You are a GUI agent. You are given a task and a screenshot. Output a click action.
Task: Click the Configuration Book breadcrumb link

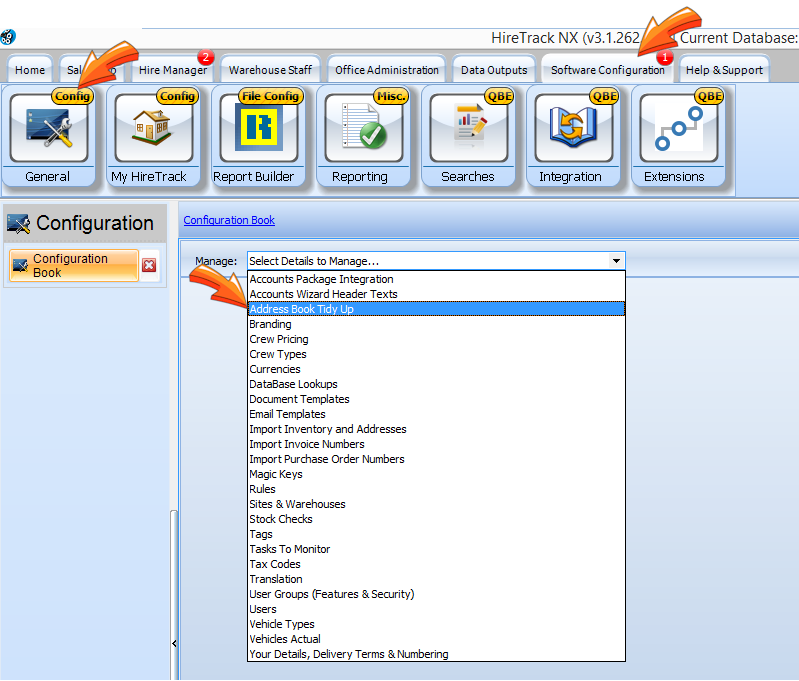point(229,220)
